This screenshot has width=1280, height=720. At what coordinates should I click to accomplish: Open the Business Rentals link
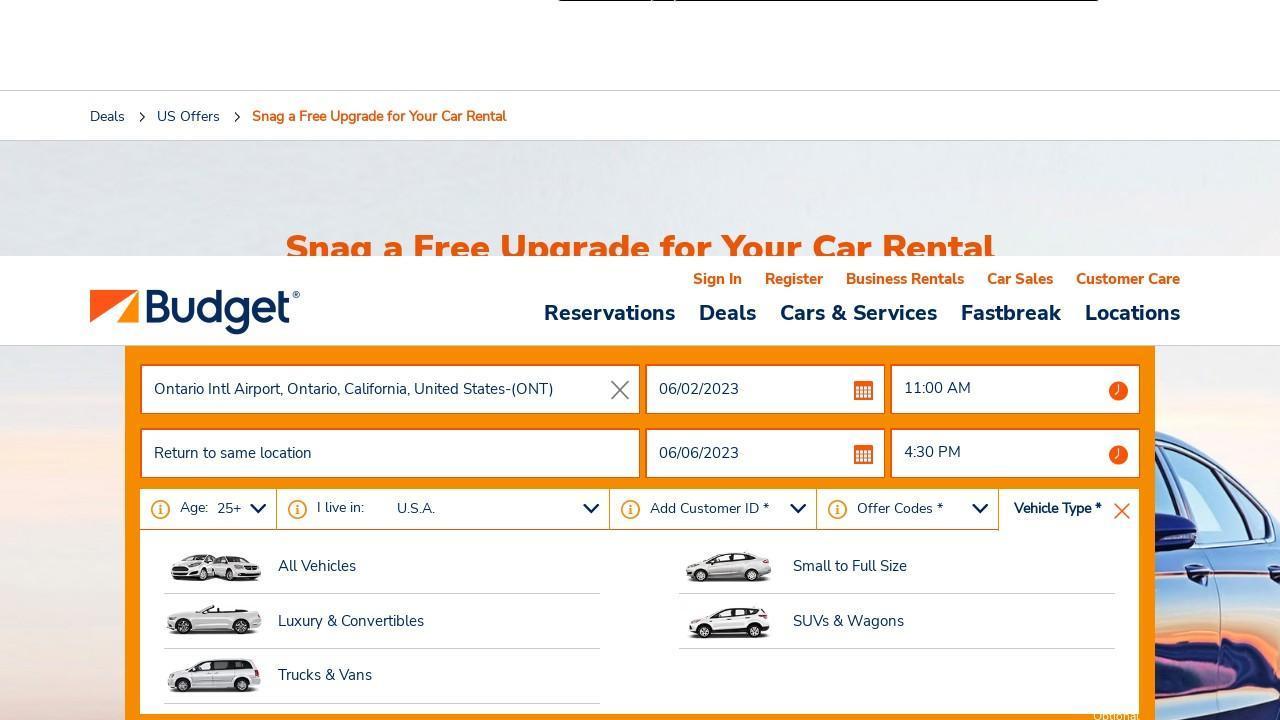pyautogui.click(x=905, y=279)
